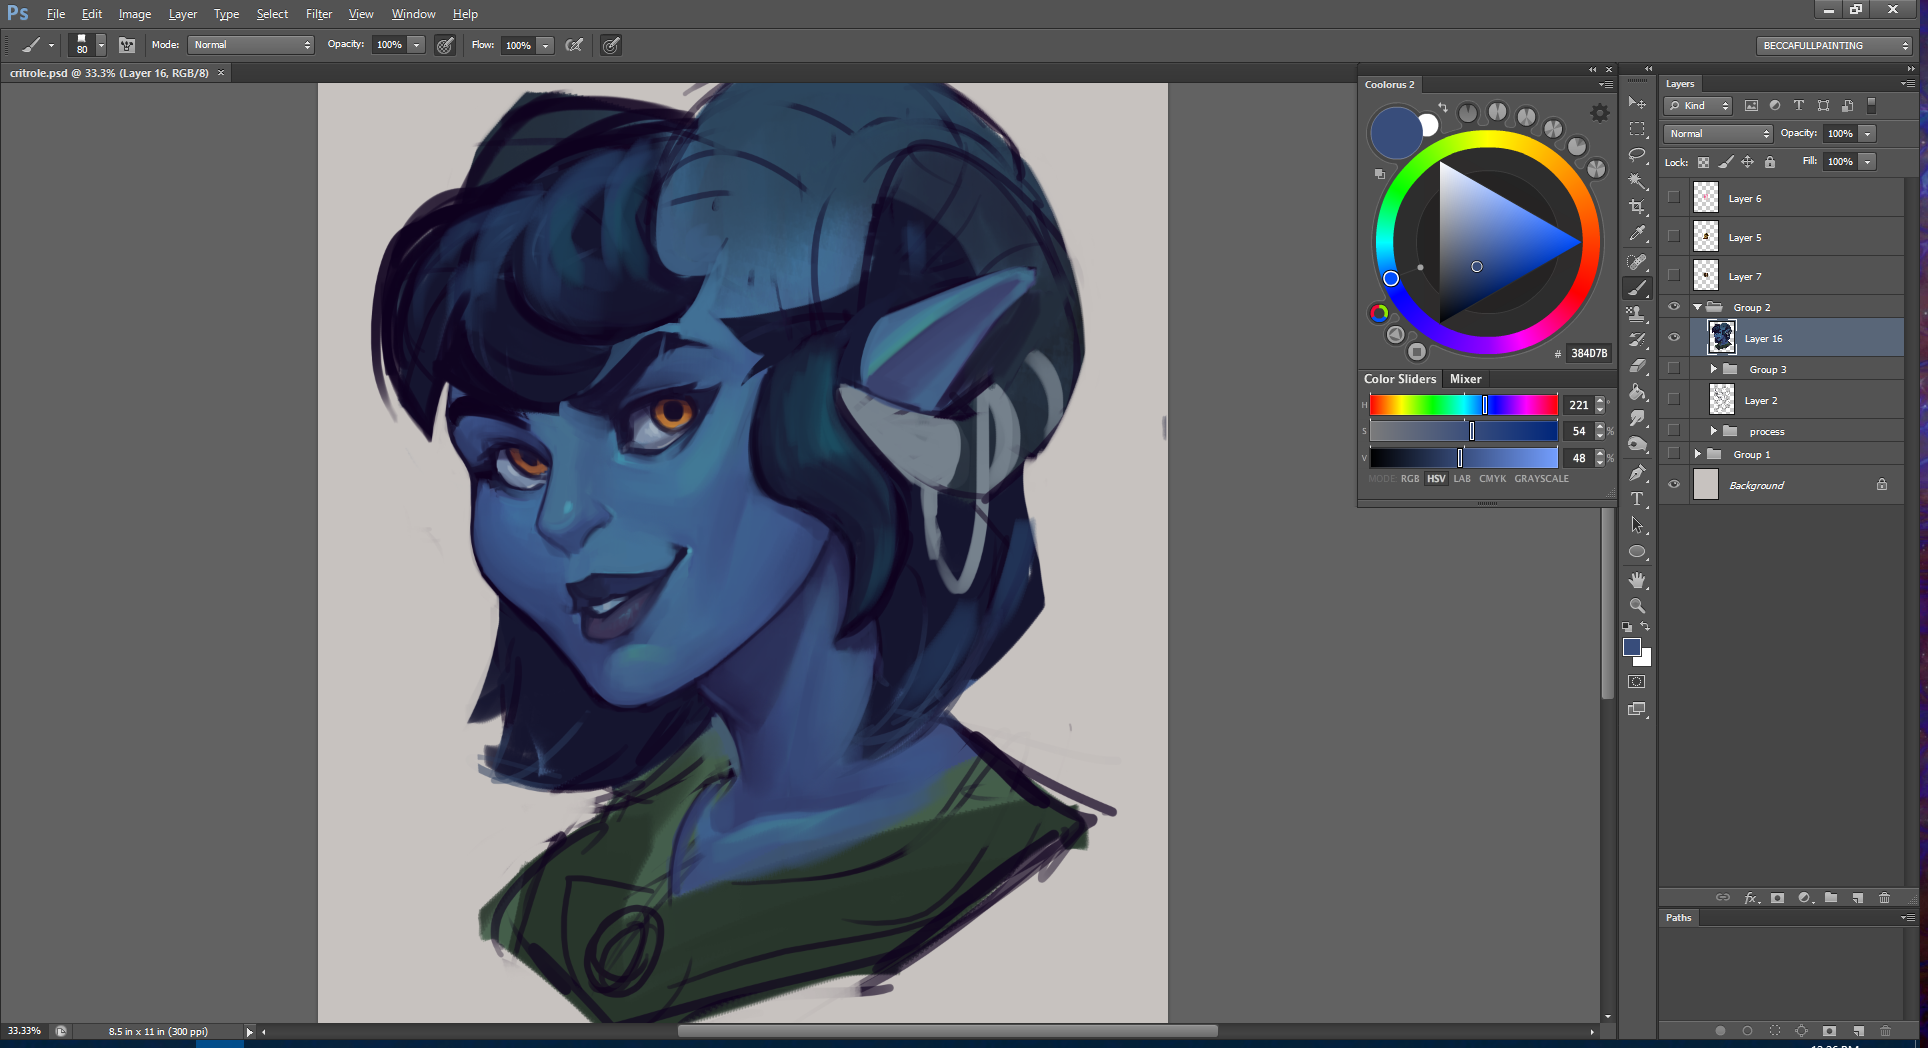Switch to the Mixer tab
Viewport: 1928px width, 1048px height.
pyautogui.click(x=1465, y=379)
